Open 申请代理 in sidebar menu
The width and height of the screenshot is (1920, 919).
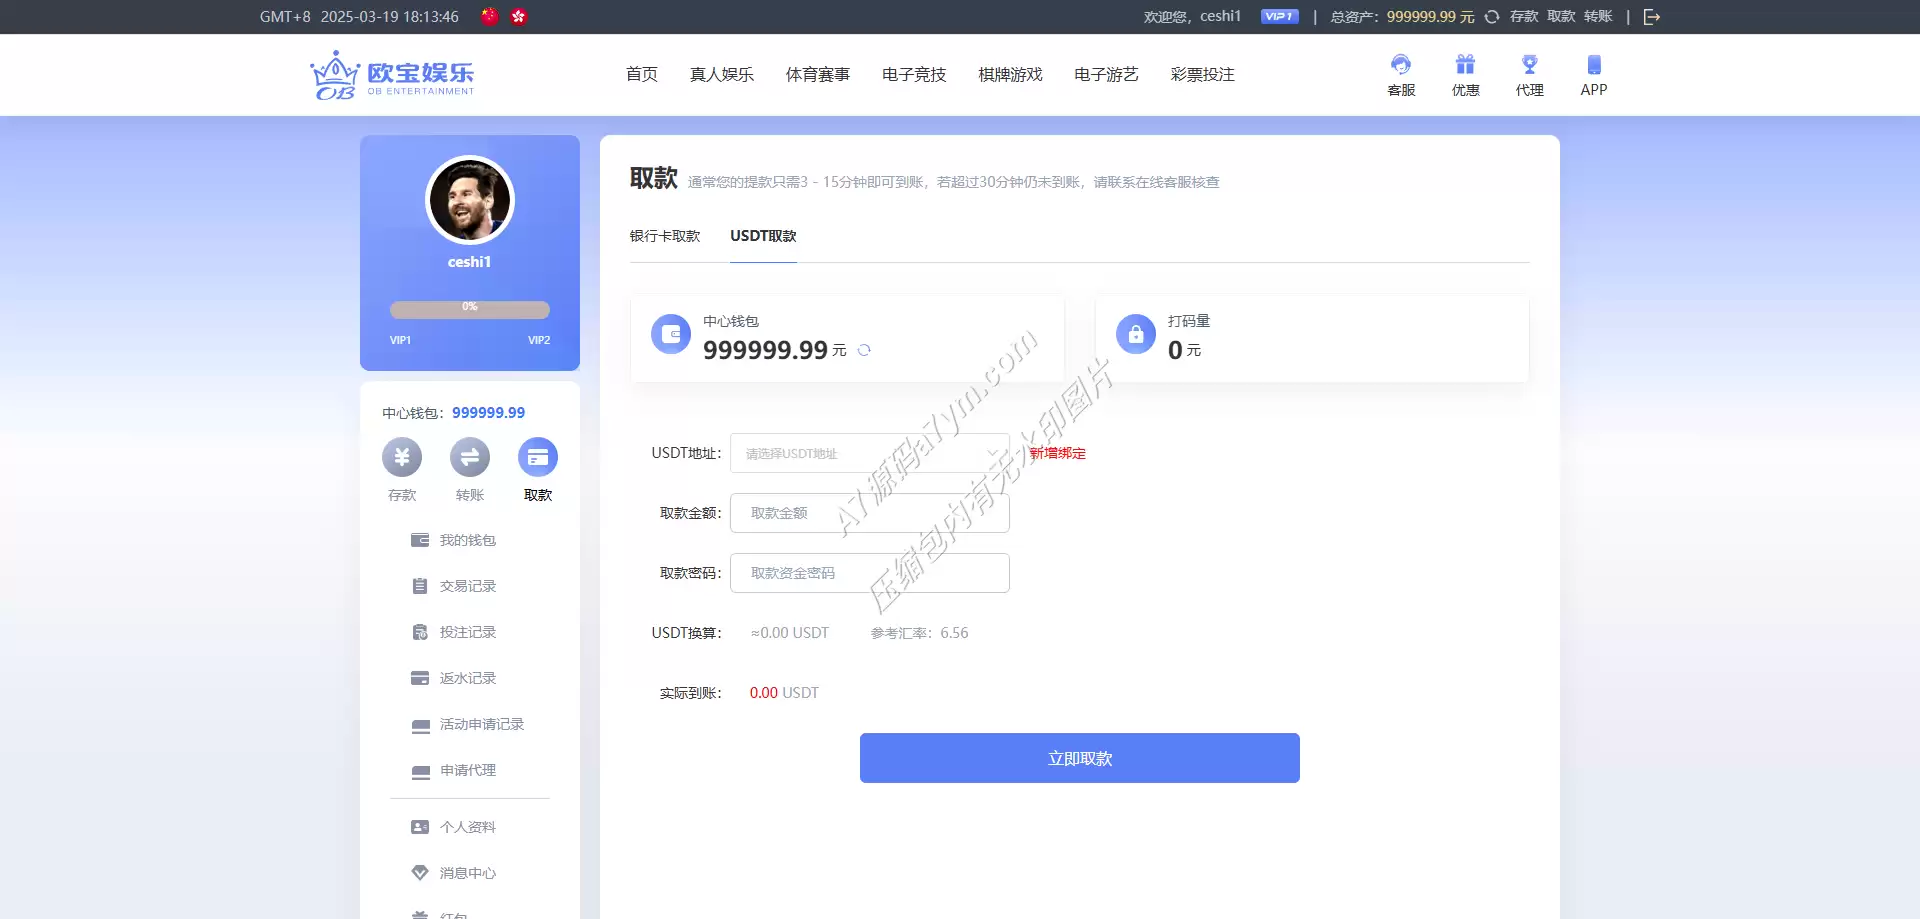453,770
